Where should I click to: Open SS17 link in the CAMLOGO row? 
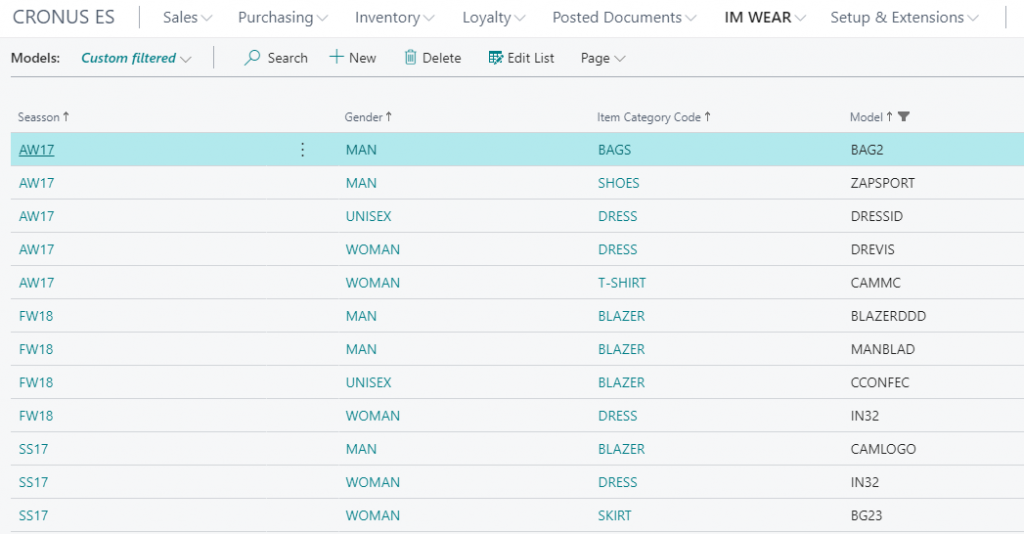pos(33,449)
